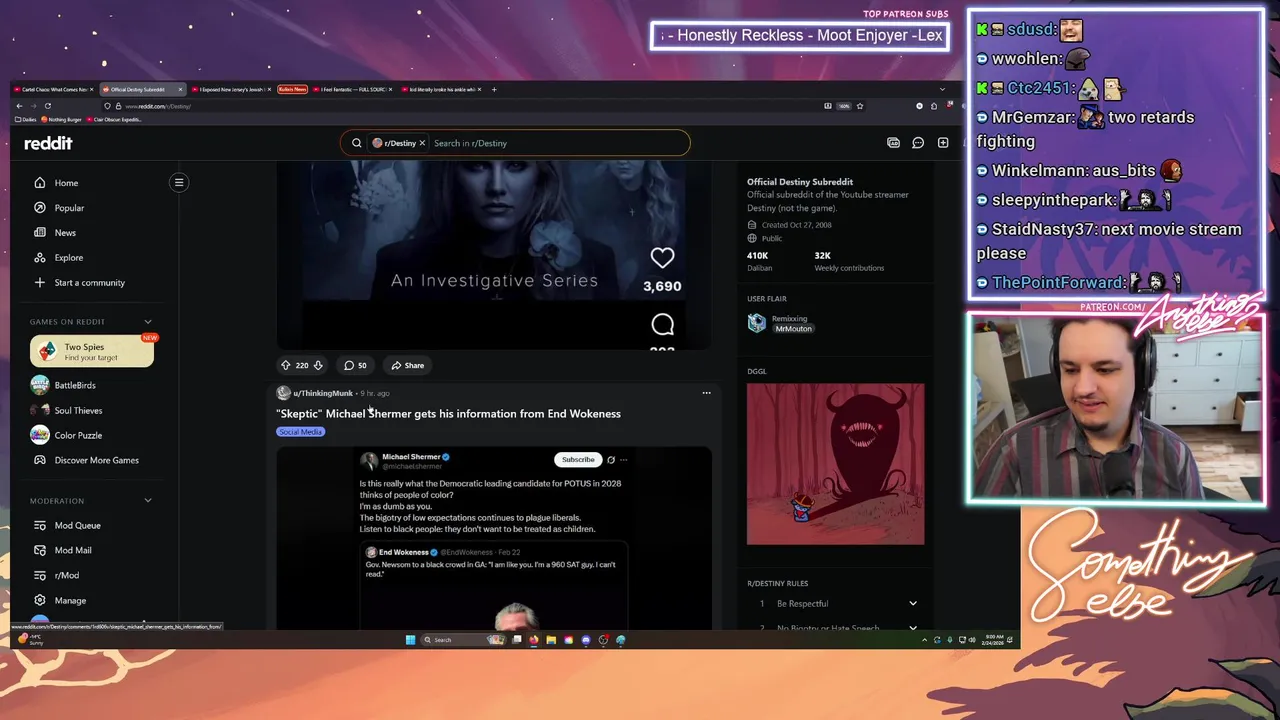Open Dailies bookmark folder
1280x720 pixels.
(26, 120)
